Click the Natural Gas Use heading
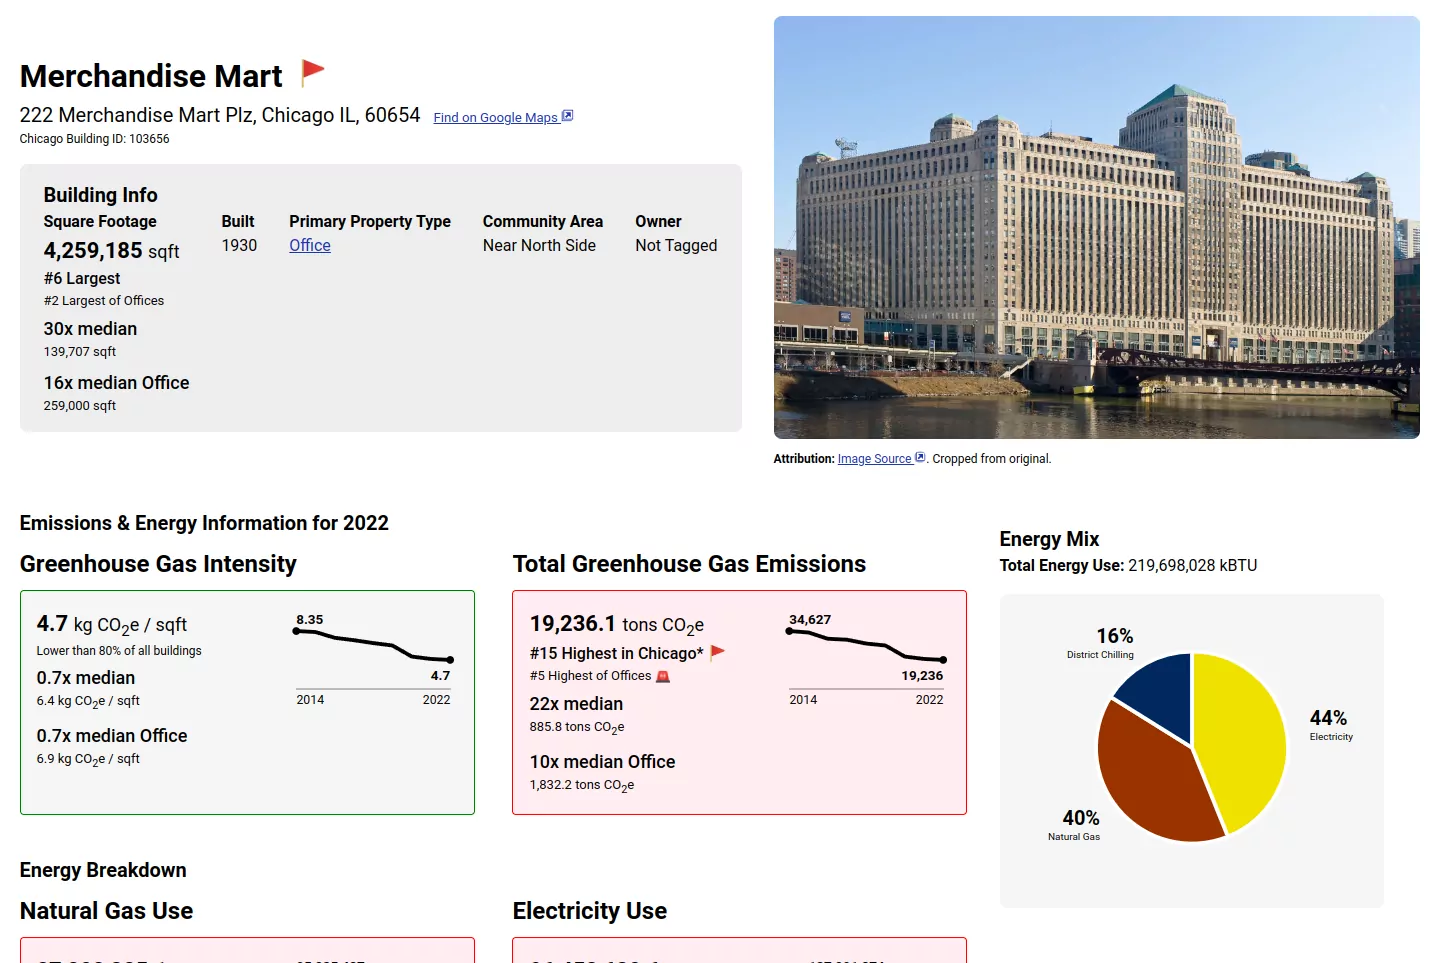Viewport: 1445px width, 963px height. pyautogui.click(x=106, y=911)
